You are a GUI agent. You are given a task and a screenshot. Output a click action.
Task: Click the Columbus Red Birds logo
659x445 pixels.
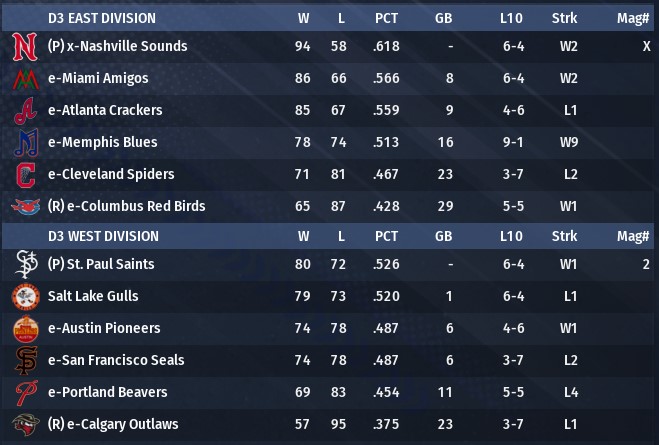click(24, 207)
